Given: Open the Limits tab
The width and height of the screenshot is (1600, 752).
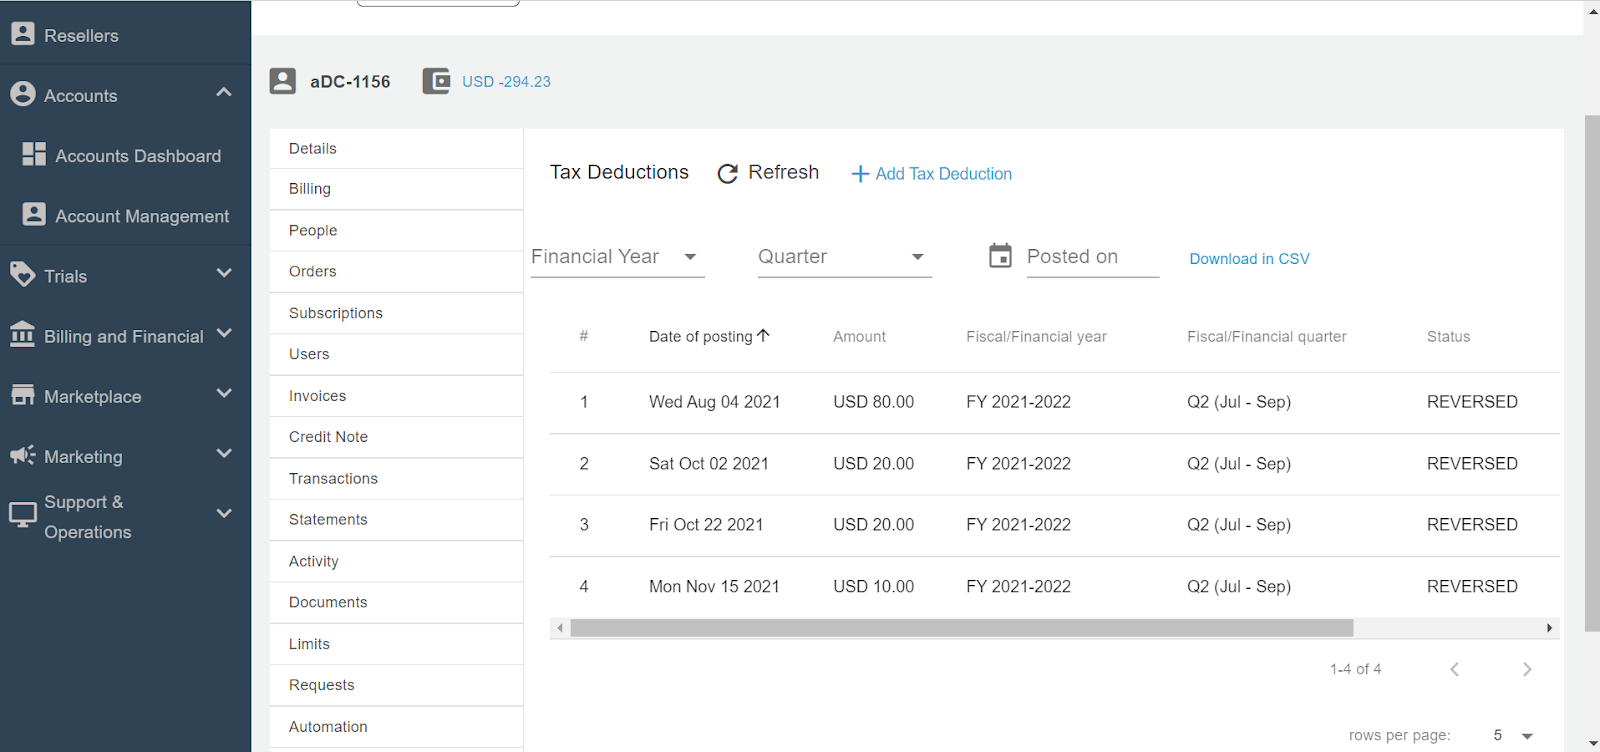Looking at the screenshot, I should [396, 644].
